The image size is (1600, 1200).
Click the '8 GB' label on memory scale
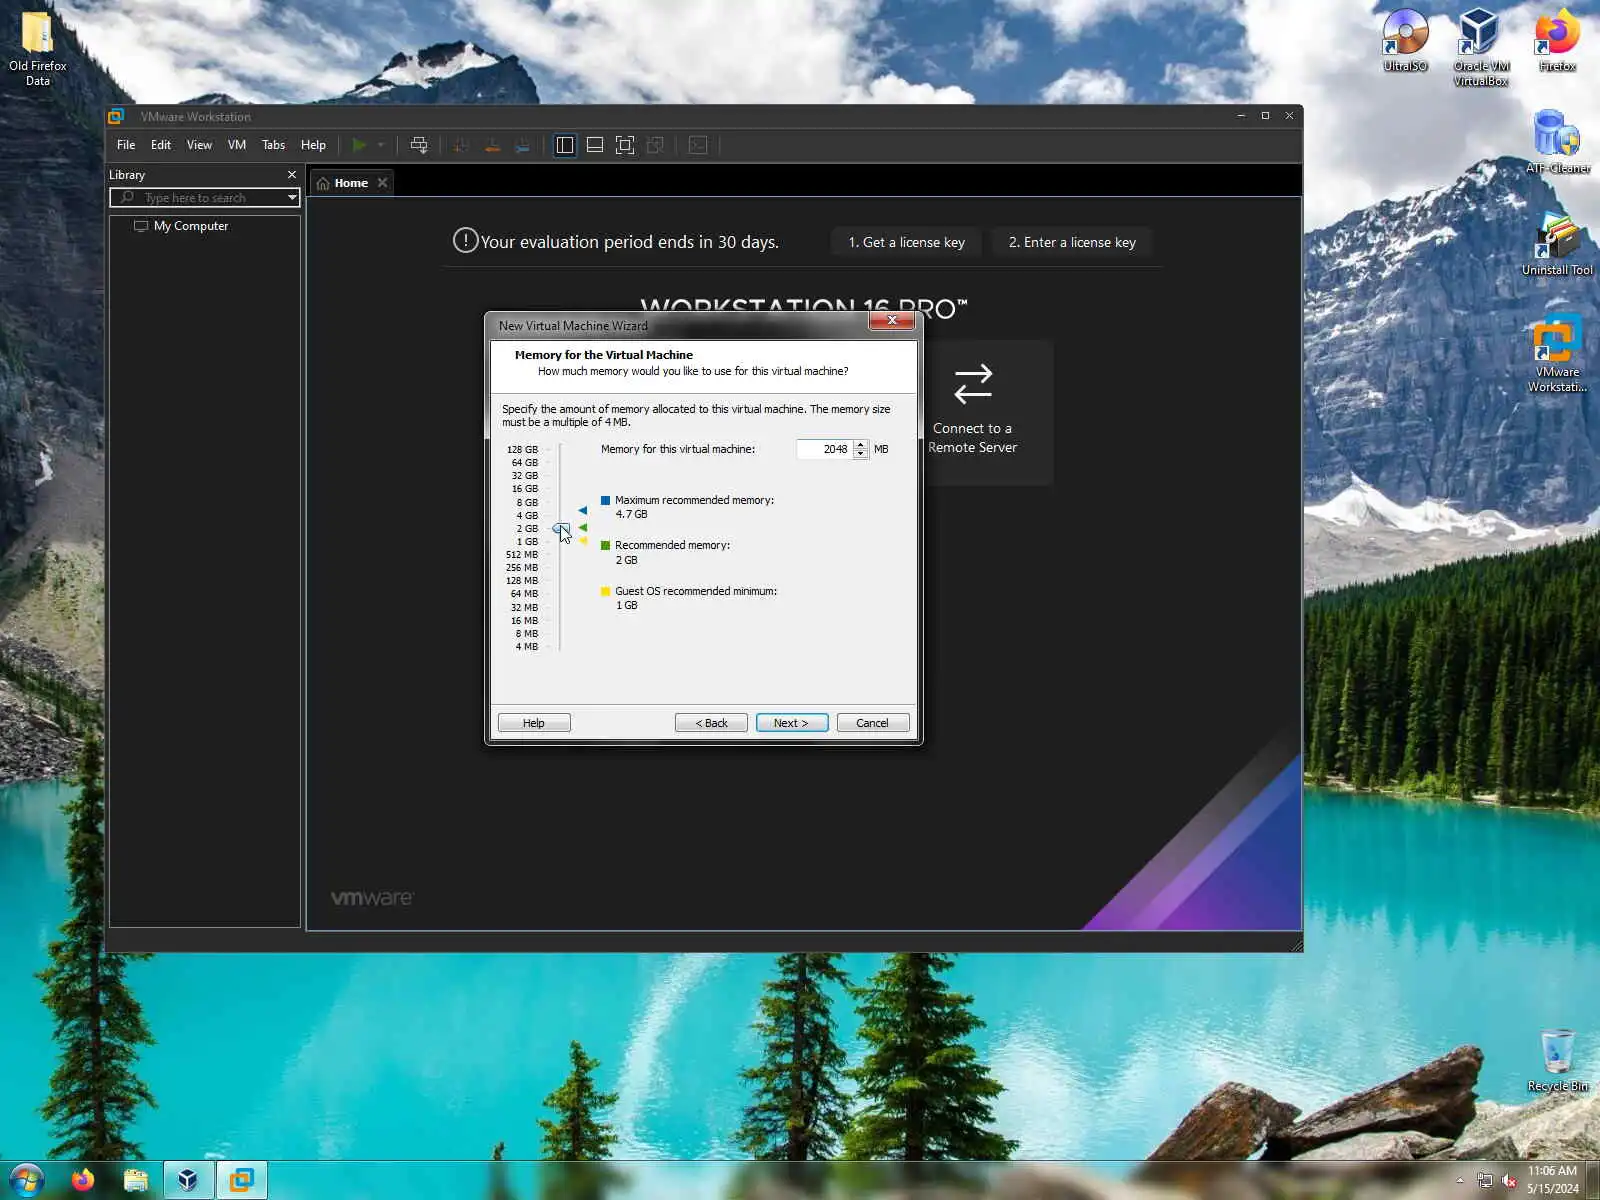point(527,502)
